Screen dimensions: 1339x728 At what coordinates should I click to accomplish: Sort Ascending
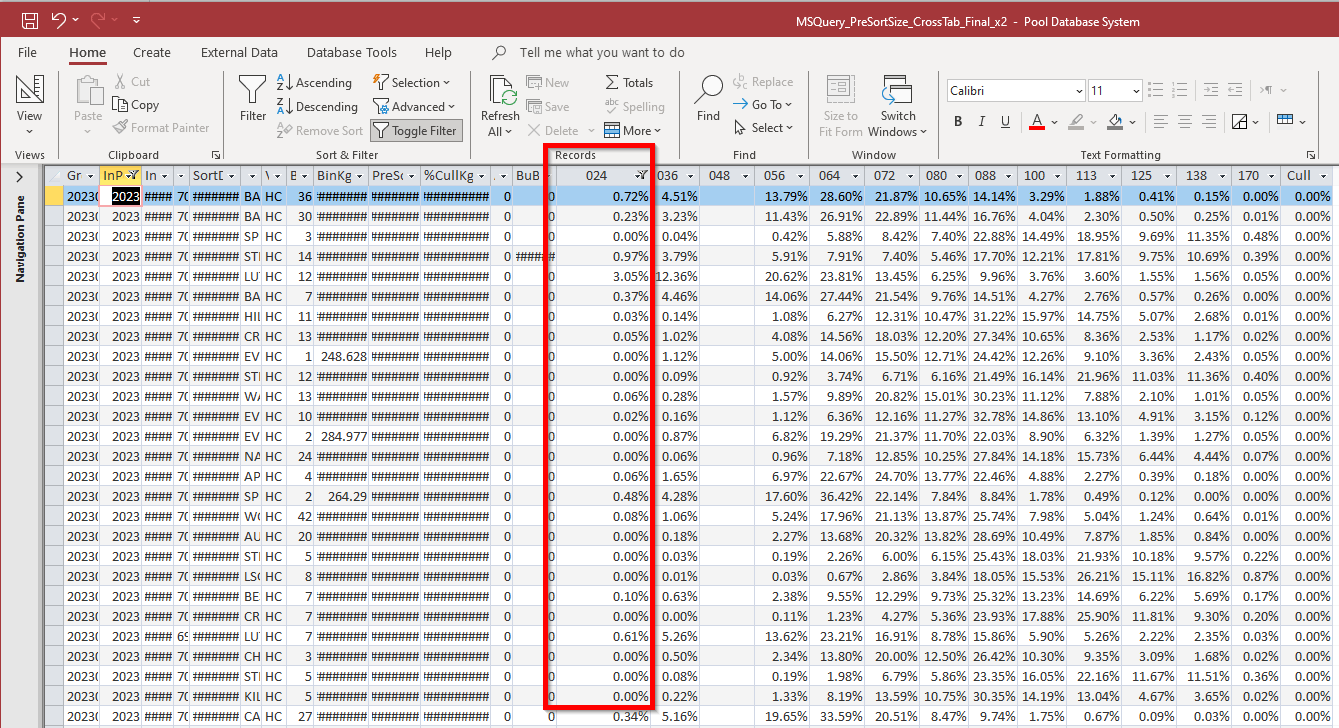(314, 83)
